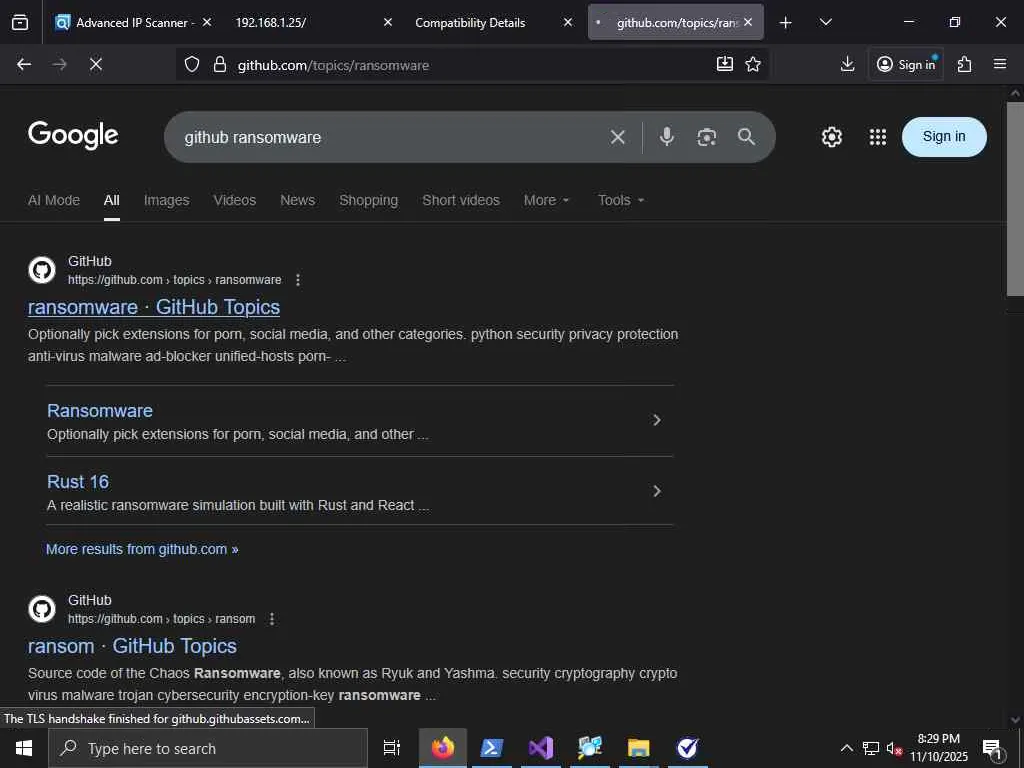Open tracking protection shield icon
Viewport: 1024px width, 768px height.
(x=191, y=64)
